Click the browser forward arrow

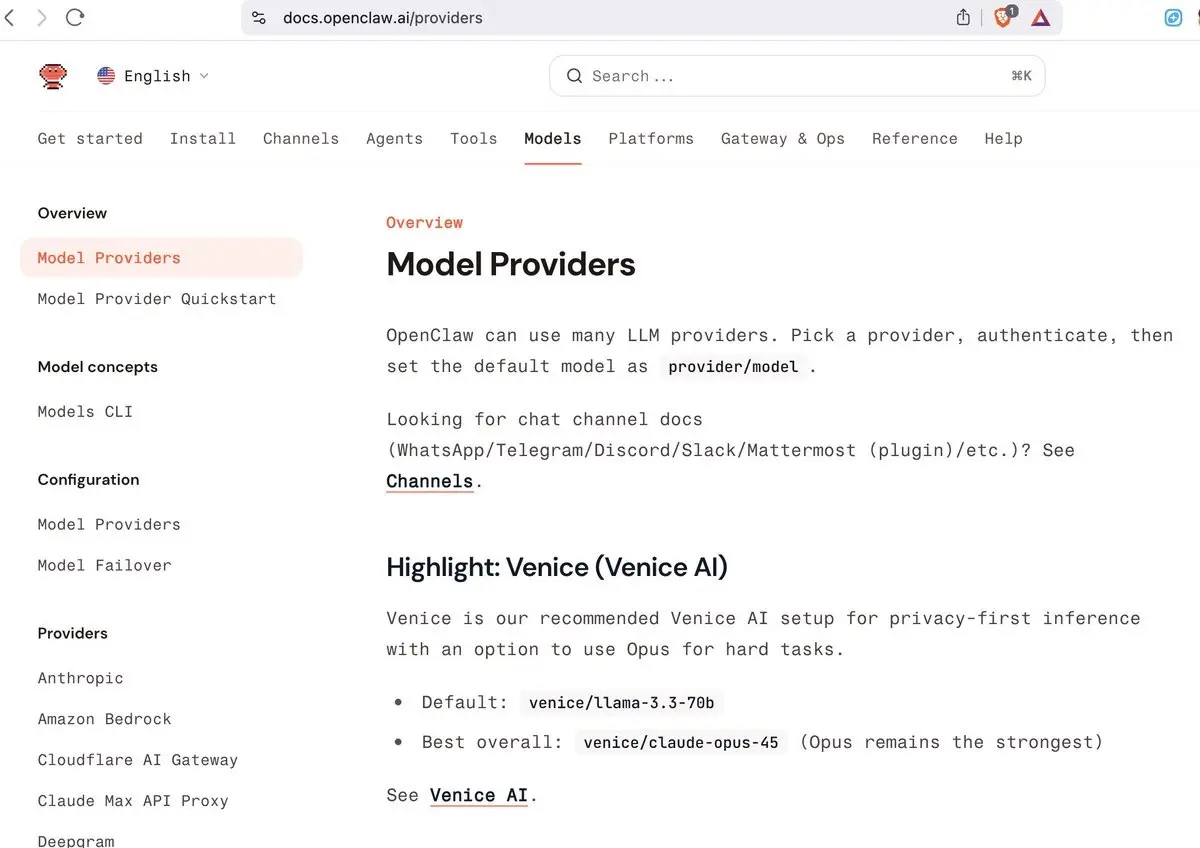(x=41, y=17)
